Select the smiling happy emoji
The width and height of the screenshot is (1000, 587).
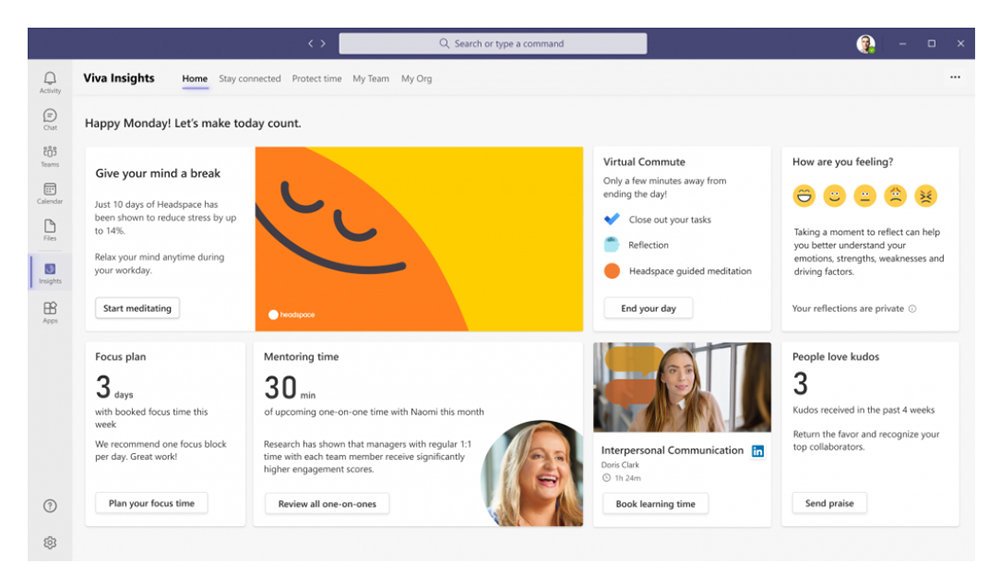(x=834, y=195)
